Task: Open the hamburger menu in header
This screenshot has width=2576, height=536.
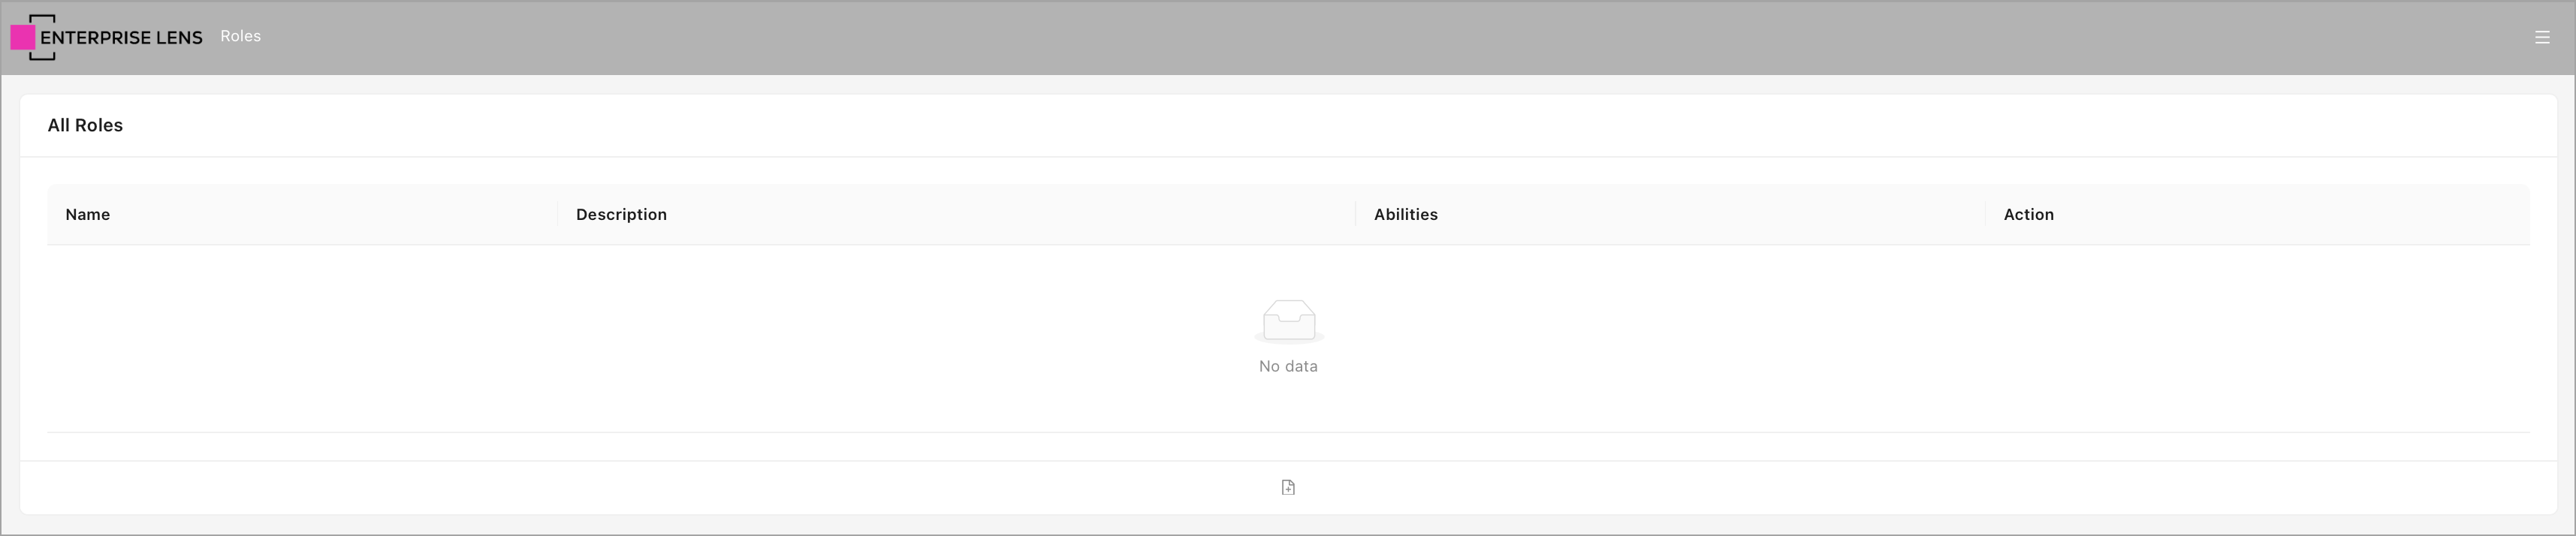Action: pos(2541,37)
